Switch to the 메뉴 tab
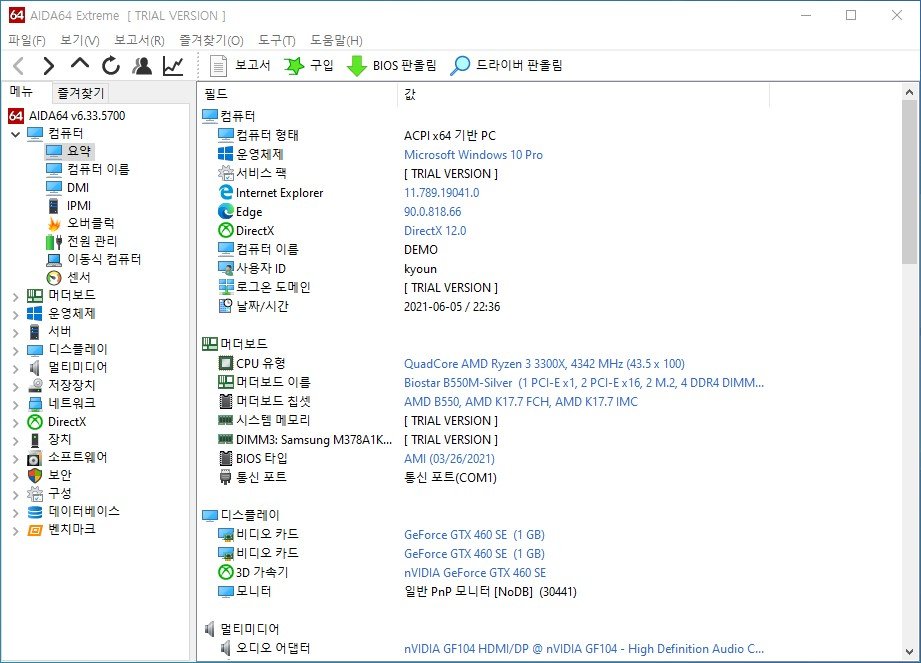This screenshot has height=663, width=921. coord(22,92)
